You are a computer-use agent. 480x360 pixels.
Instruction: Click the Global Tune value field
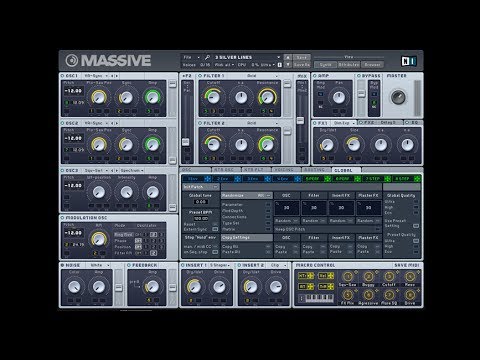point(201,202)
